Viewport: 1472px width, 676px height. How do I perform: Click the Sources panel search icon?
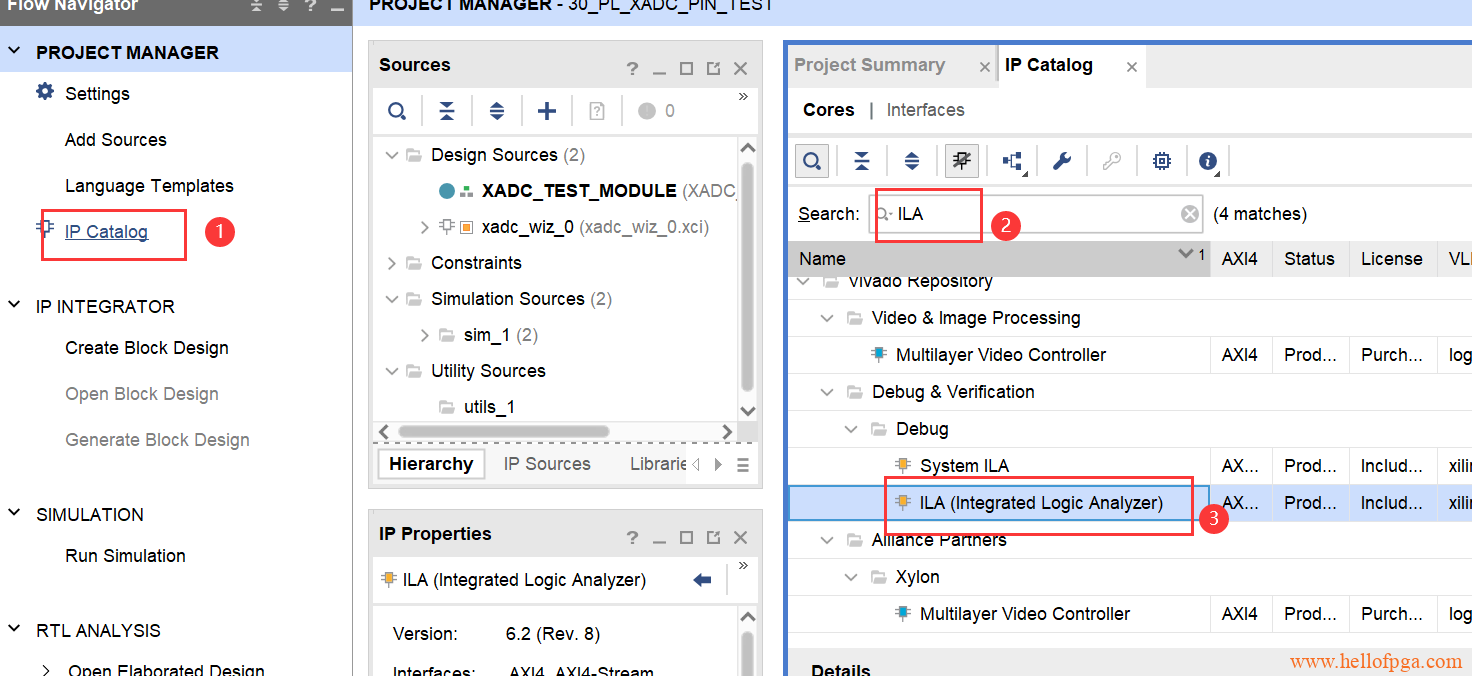(397, 111)
